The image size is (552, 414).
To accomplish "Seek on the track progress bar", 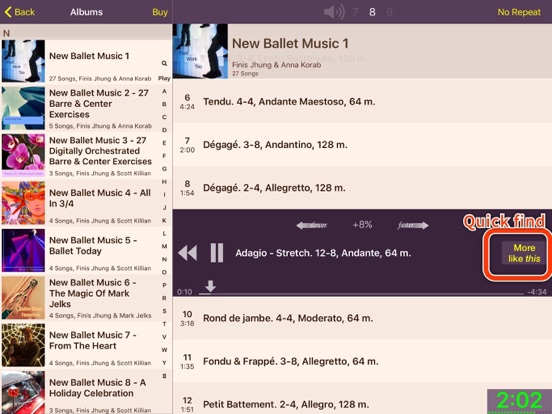I will (361, 293).
